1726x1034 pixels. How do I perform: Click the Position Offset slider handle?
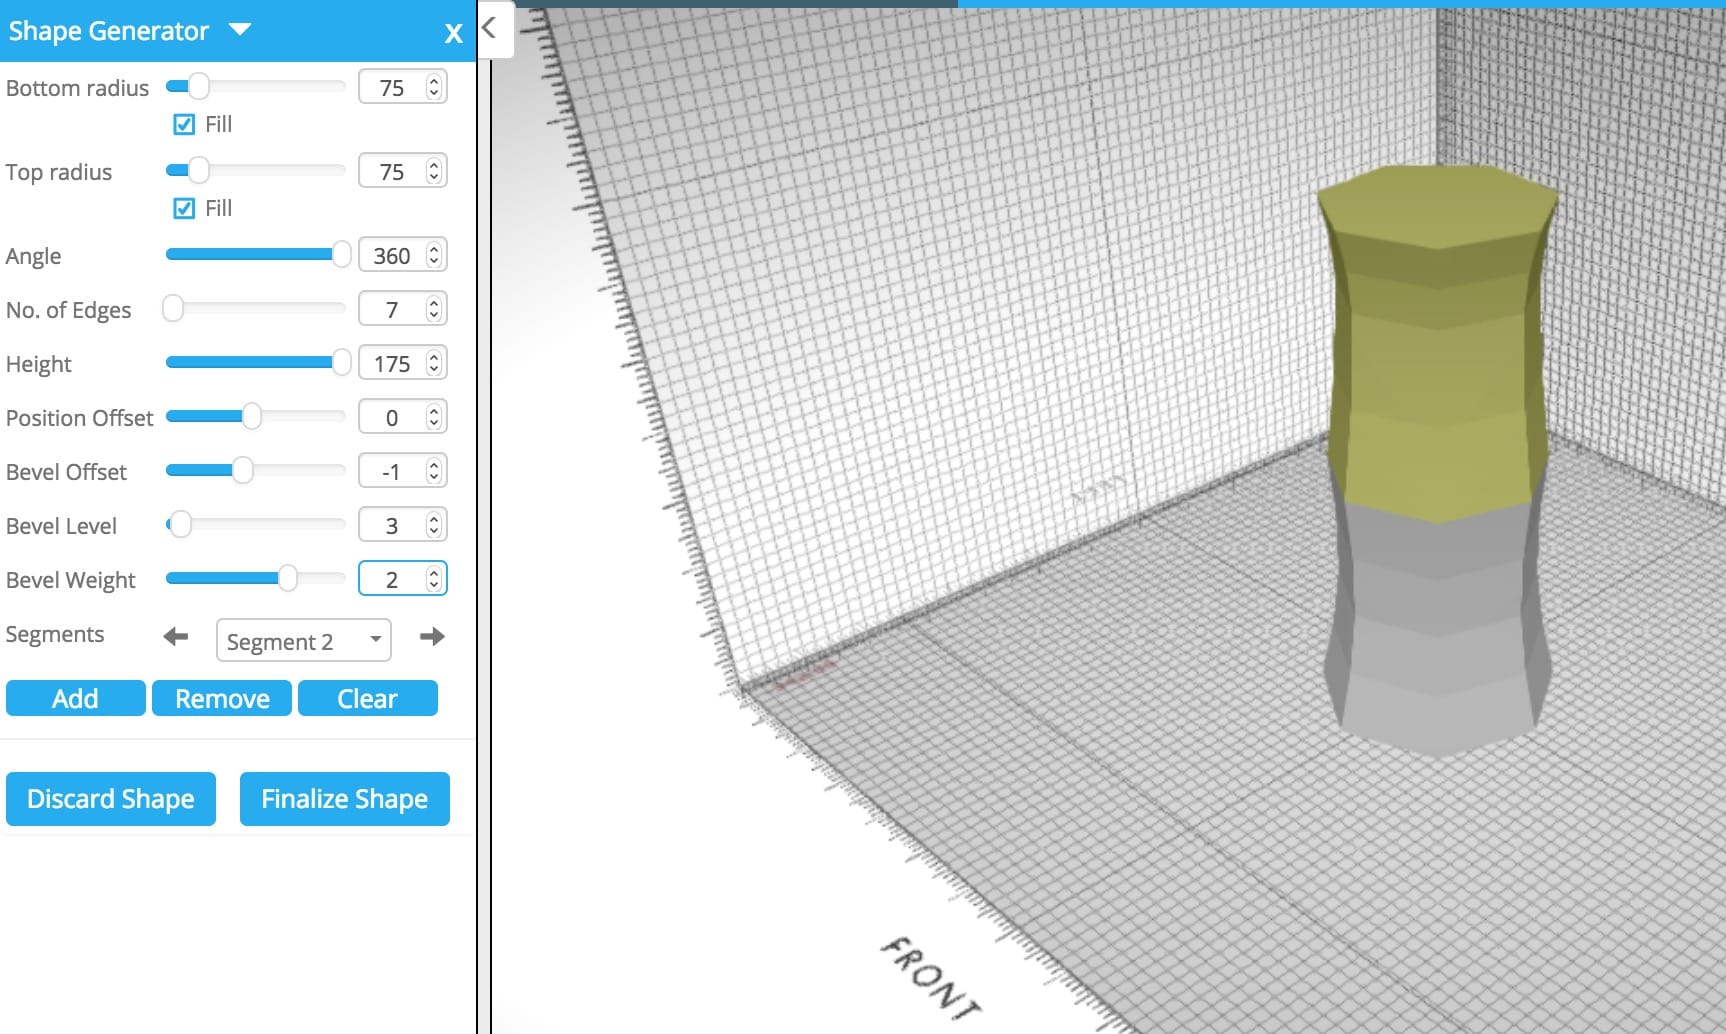tap(251, 416)
